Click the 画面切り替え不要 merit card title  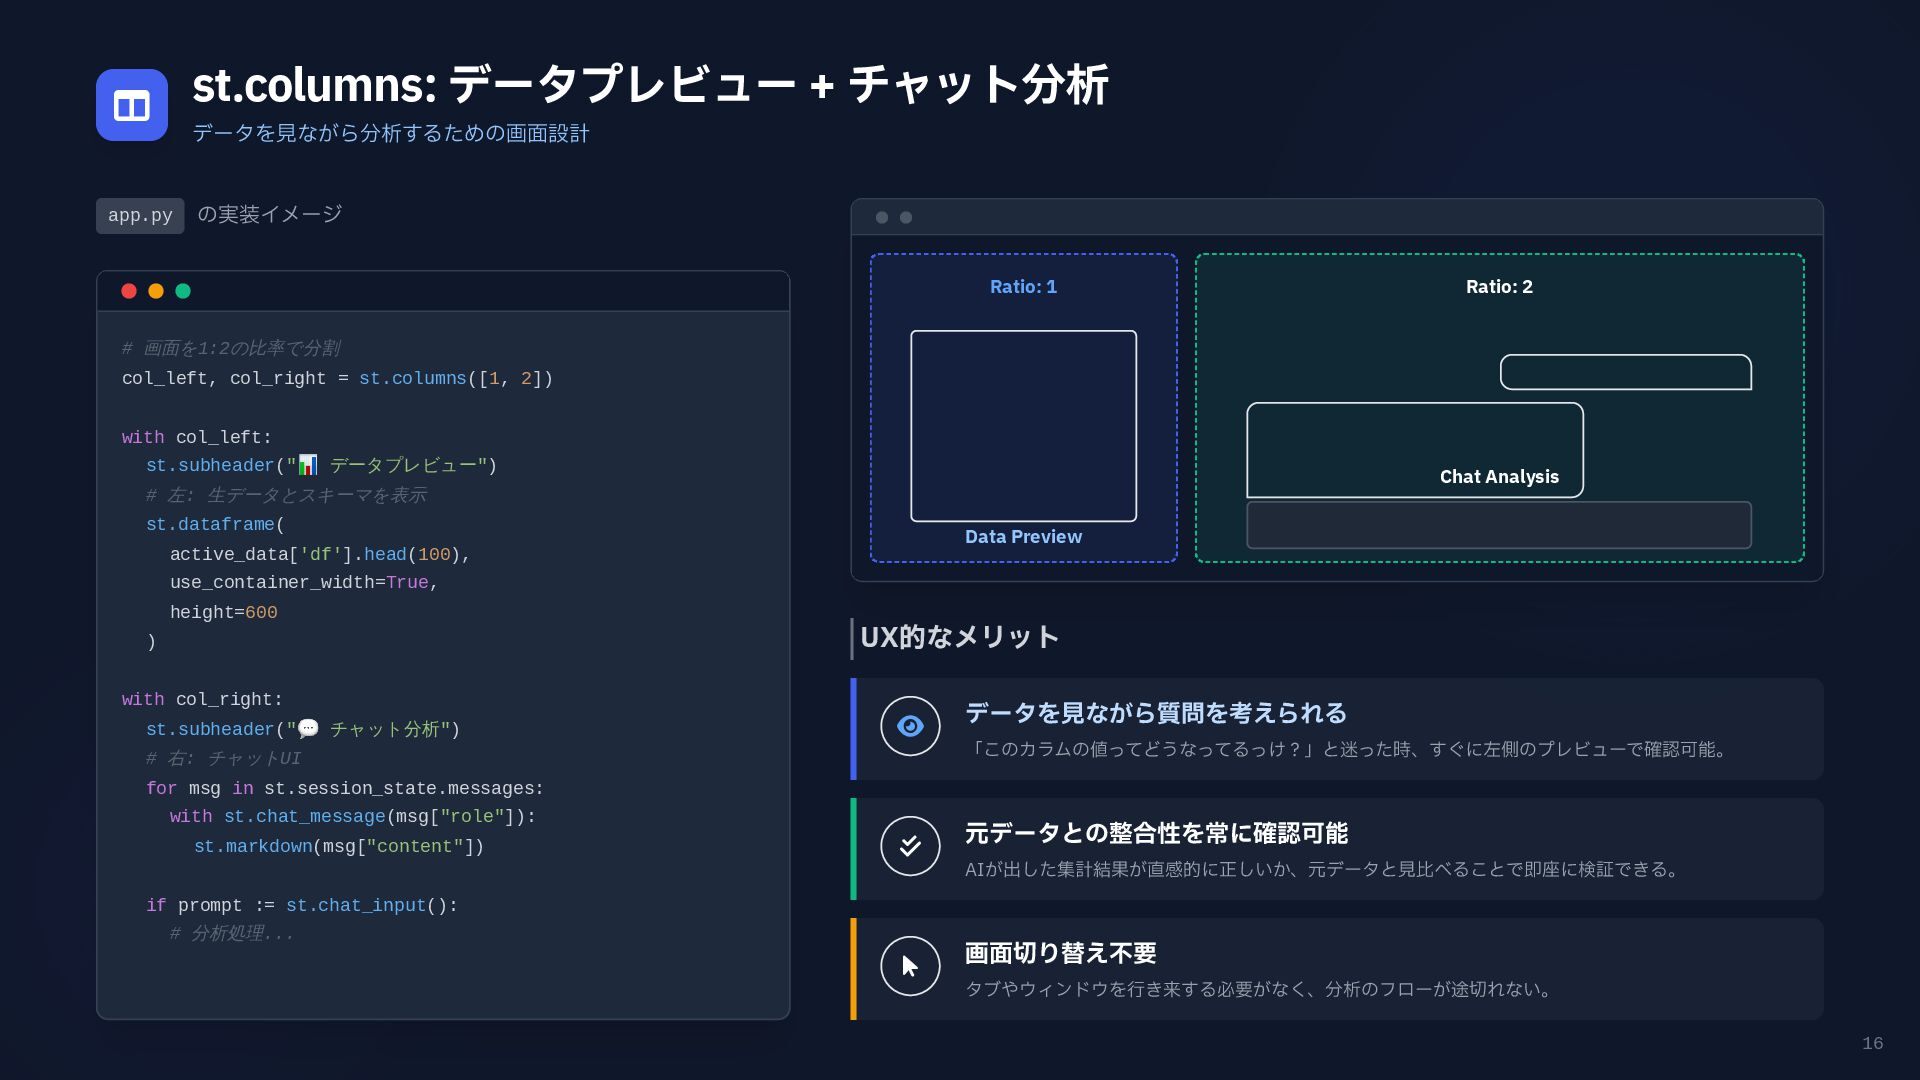(x=1060, y=953)
